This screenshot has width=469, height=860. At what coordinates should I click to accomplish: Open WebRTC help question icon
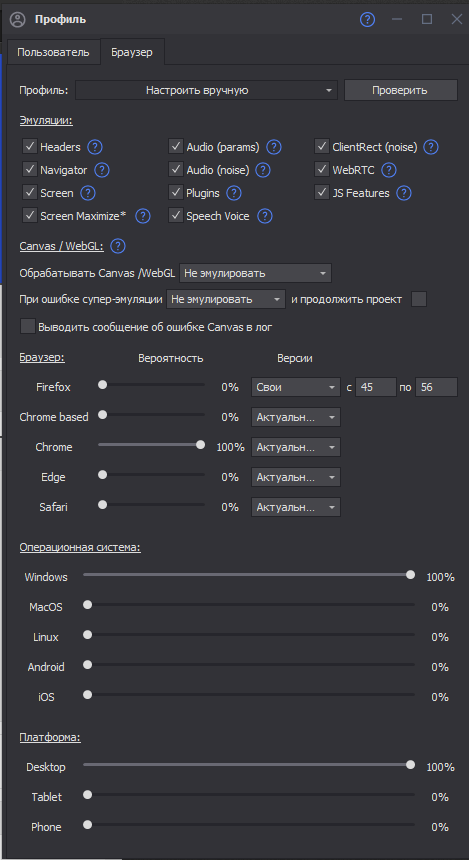click(x=389, y=170)
